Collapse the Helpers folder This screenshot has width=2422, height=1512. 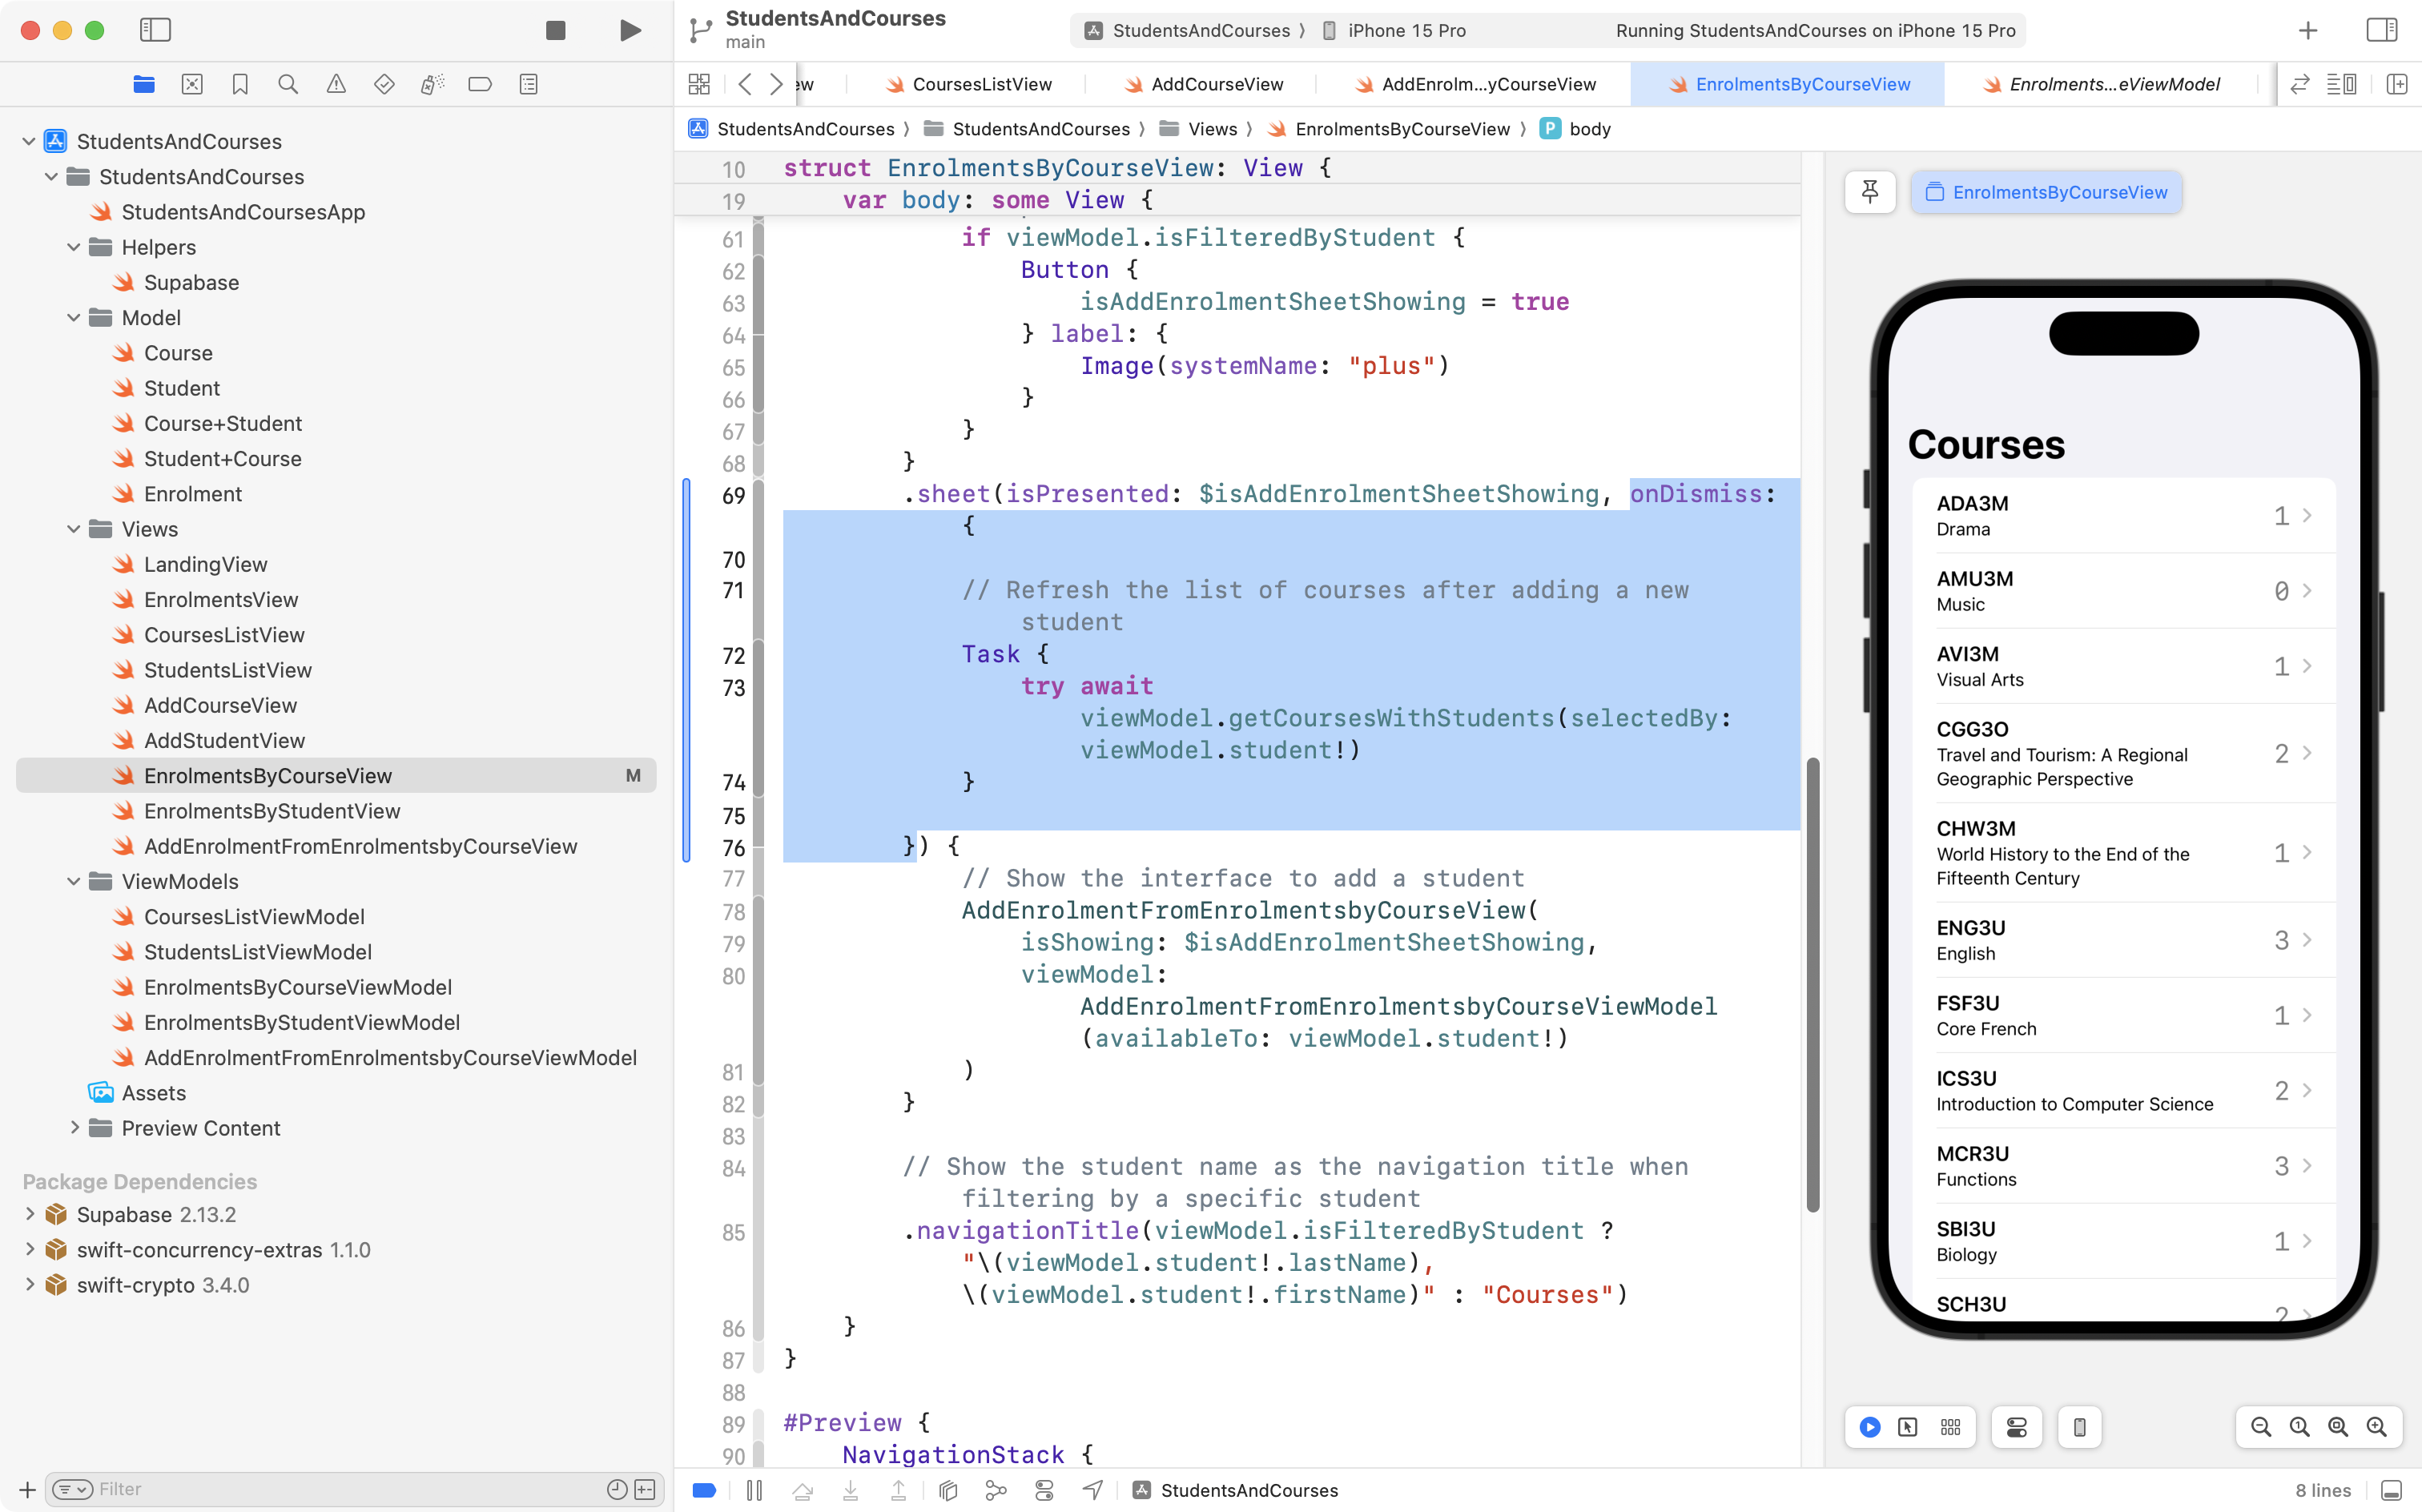[73, 247]
